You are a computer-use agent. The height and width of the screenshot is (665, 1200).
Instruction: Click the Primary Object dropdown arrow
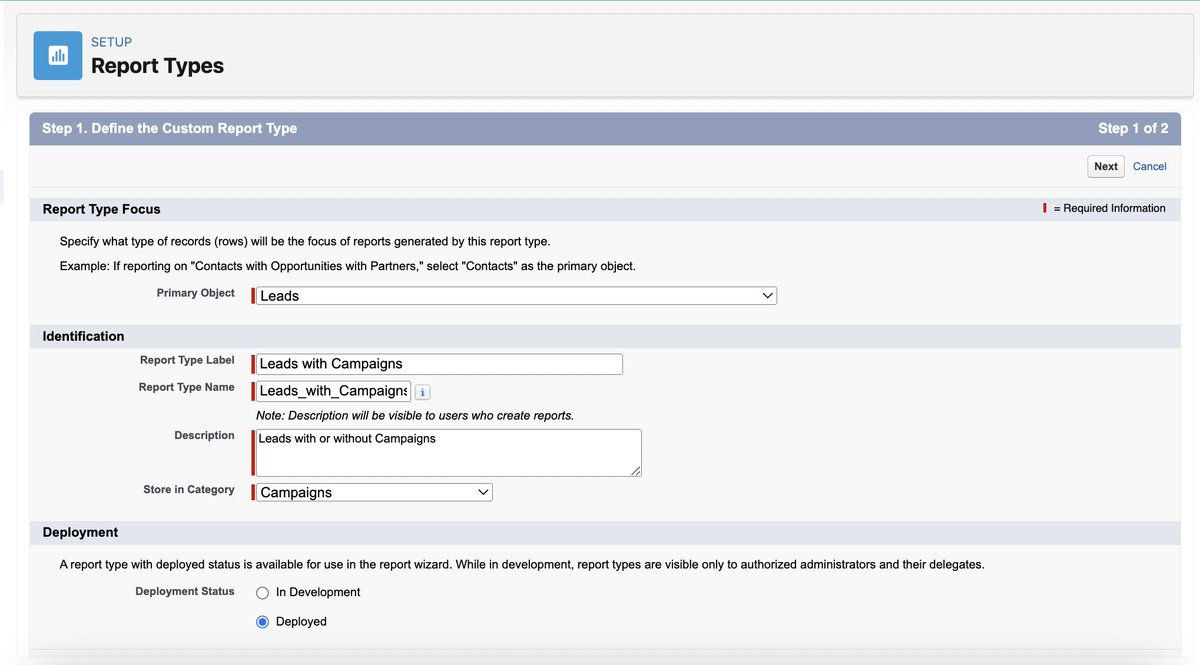click(x=767, y=295)
